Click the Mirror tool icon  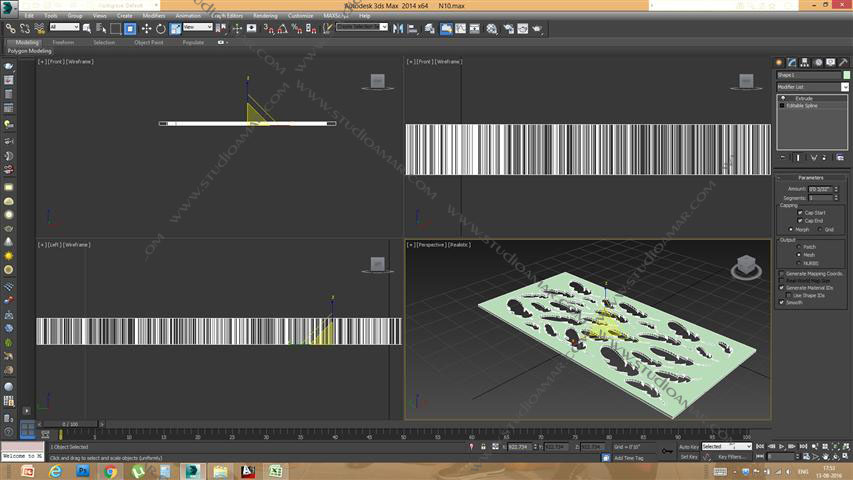[x=399, y=29]
